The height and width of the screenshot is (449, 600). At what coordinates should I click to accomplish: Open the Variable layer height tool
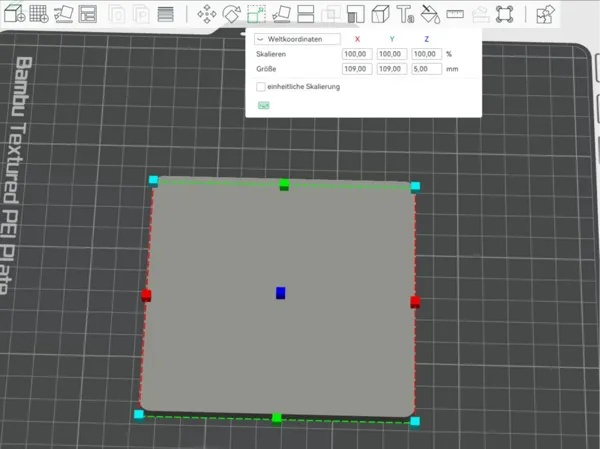pyautogui.click(x=165, y=15)
